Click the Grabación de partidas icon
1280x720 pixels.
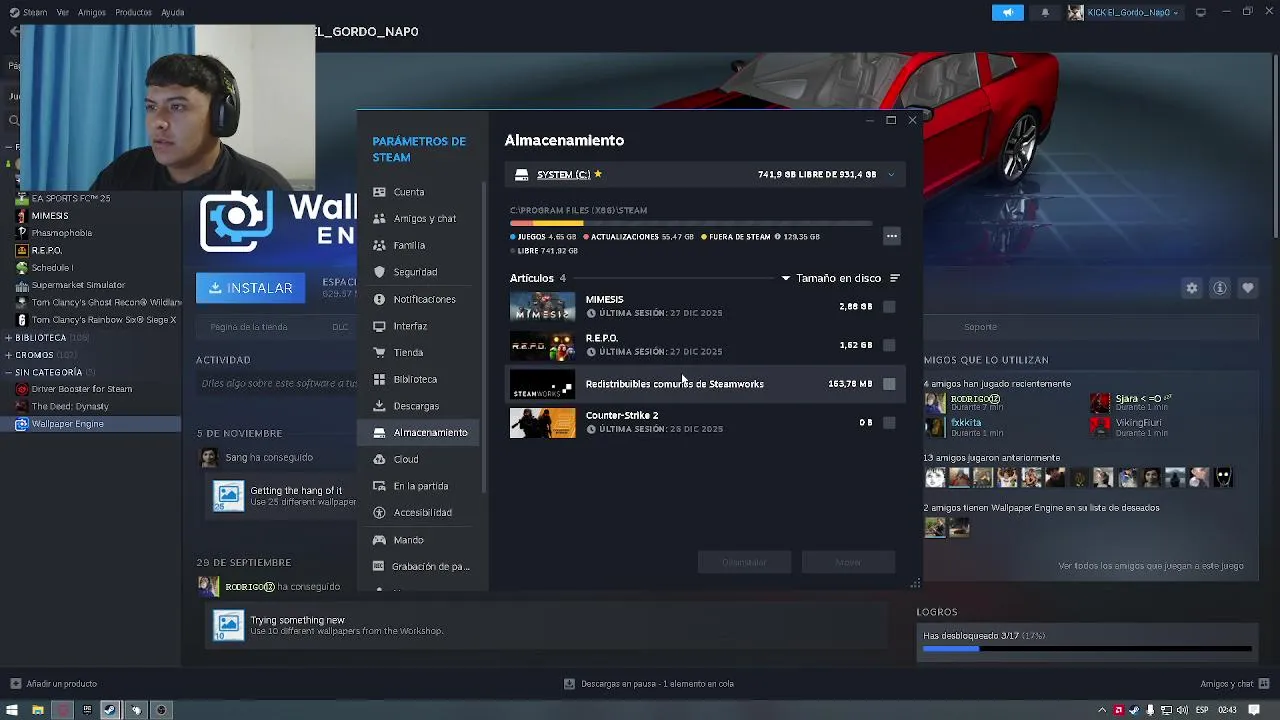[379, 566]
